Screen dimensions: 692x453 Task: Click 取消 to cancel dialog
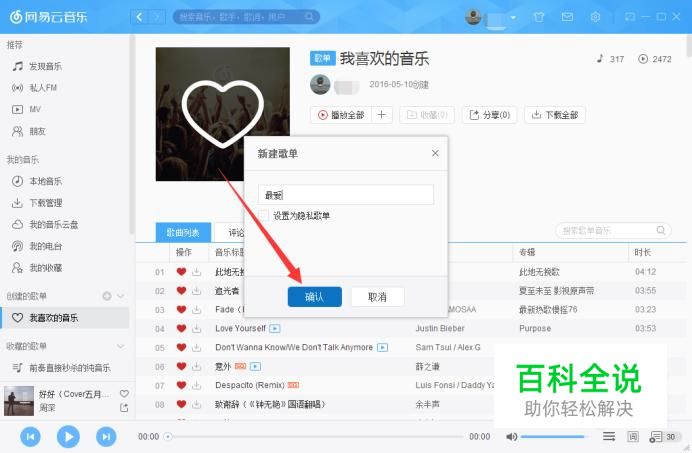377,297
